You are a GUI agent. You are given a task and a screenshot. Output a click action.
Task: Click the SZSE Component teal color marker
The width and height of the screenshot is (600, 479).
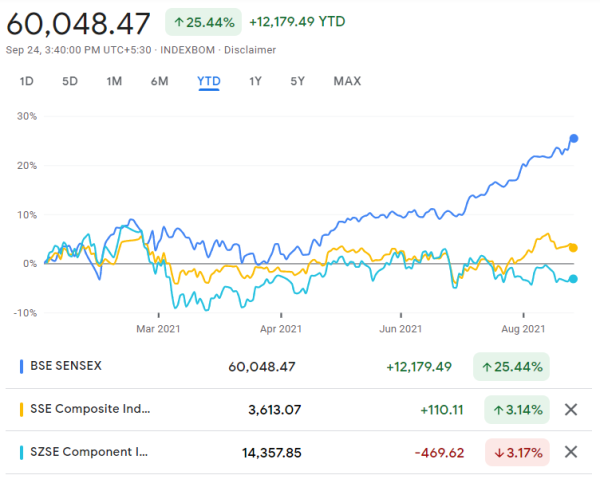[x=22, y=452]
